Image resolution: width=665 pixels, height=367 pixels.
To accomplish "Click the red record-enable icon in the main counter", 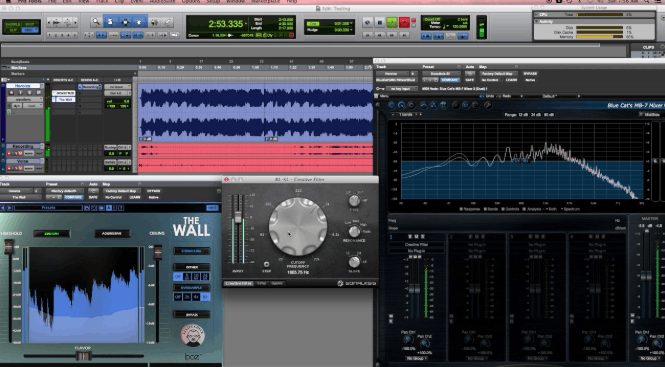I will point(291,35).
